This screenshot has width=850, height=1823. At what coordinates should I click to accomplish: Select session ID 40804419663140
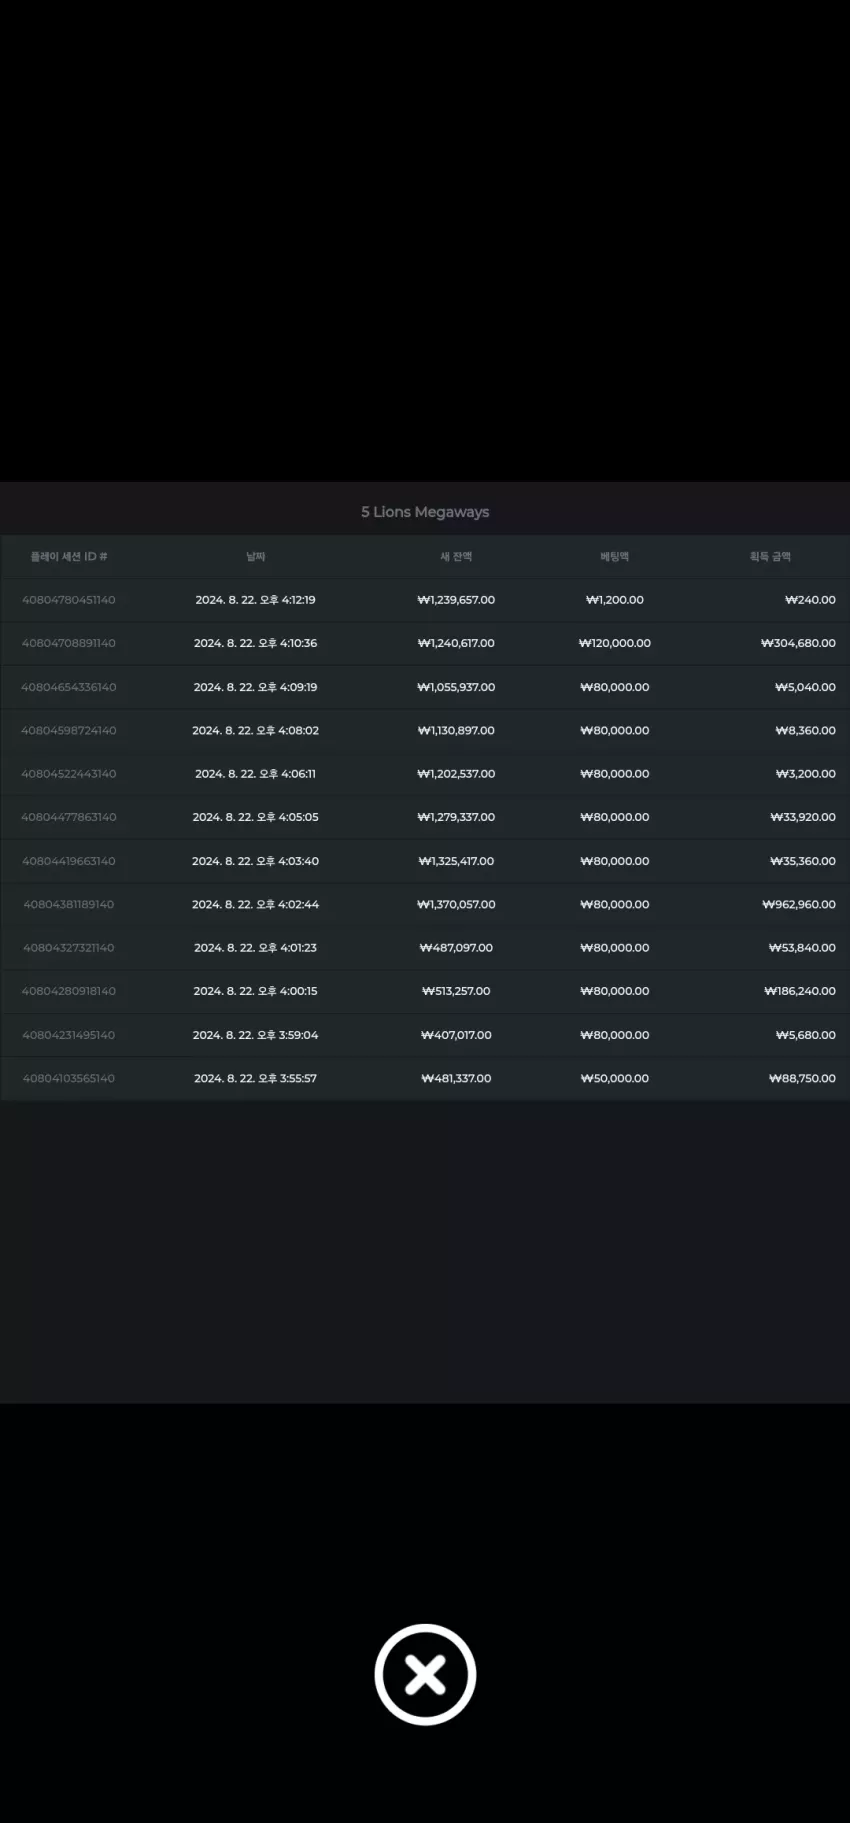pyautogui.click(x=69, y=861)
